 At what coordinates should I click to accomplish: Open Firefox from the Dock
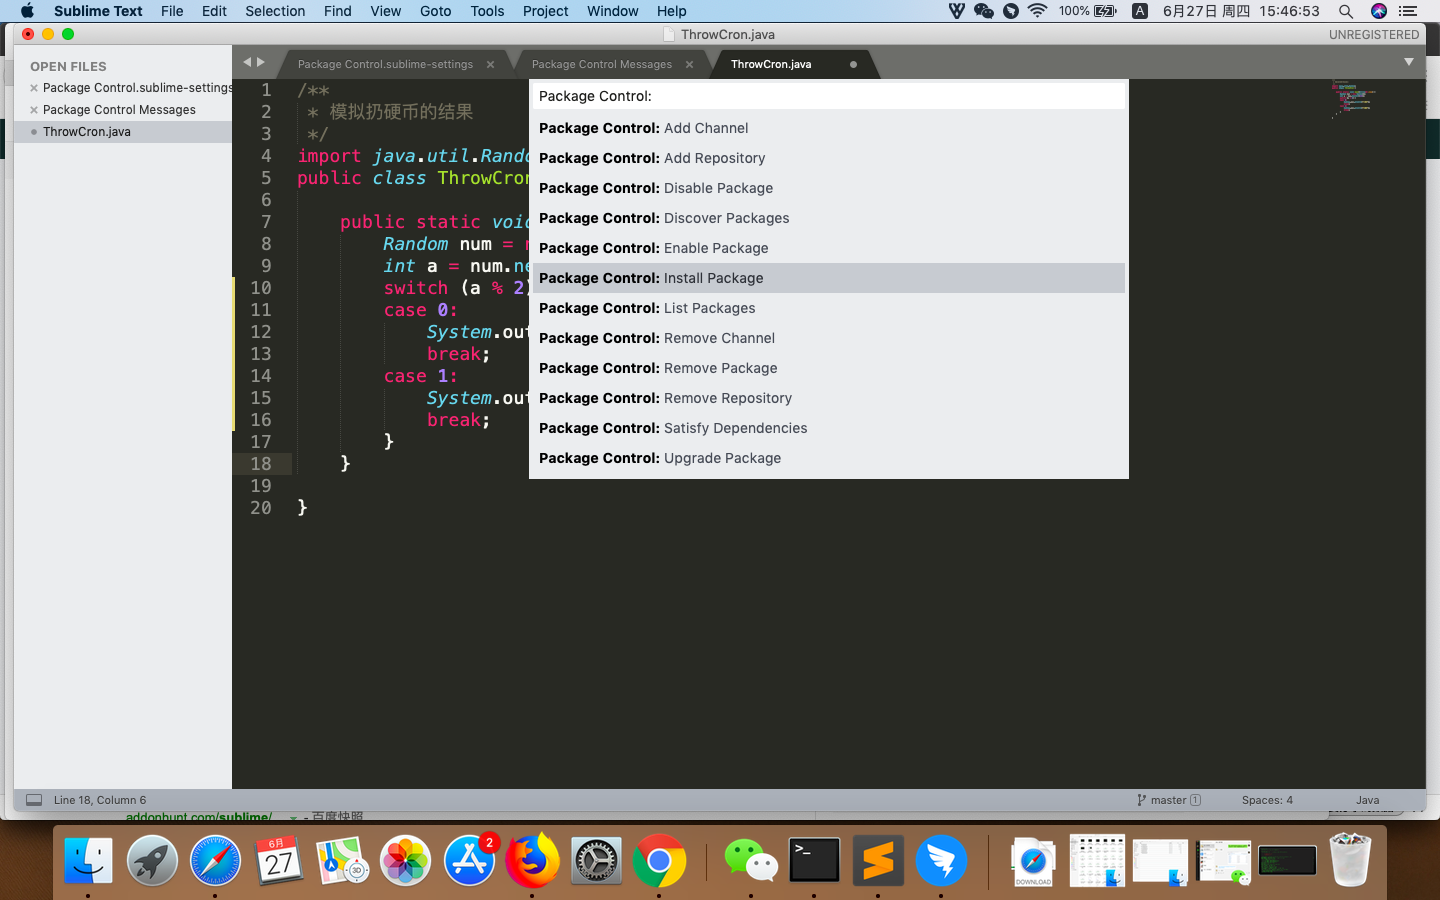(532, 860)
